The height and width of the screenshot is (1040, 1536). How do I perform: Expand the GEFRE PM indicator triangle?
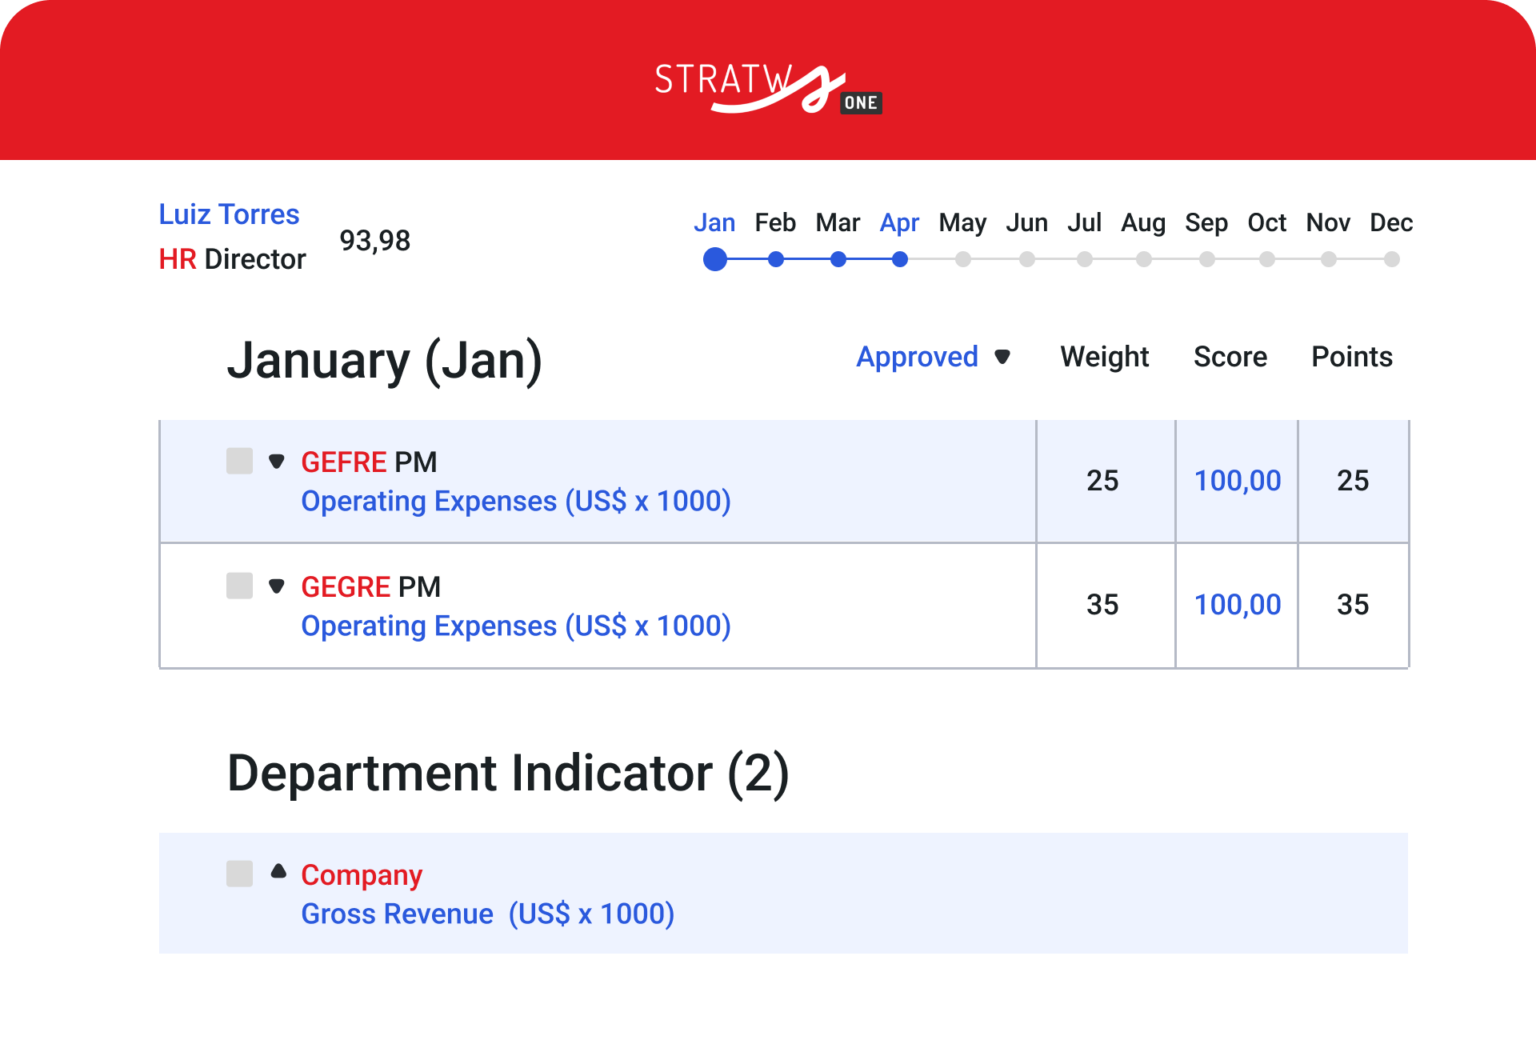[x=277, y=461]
